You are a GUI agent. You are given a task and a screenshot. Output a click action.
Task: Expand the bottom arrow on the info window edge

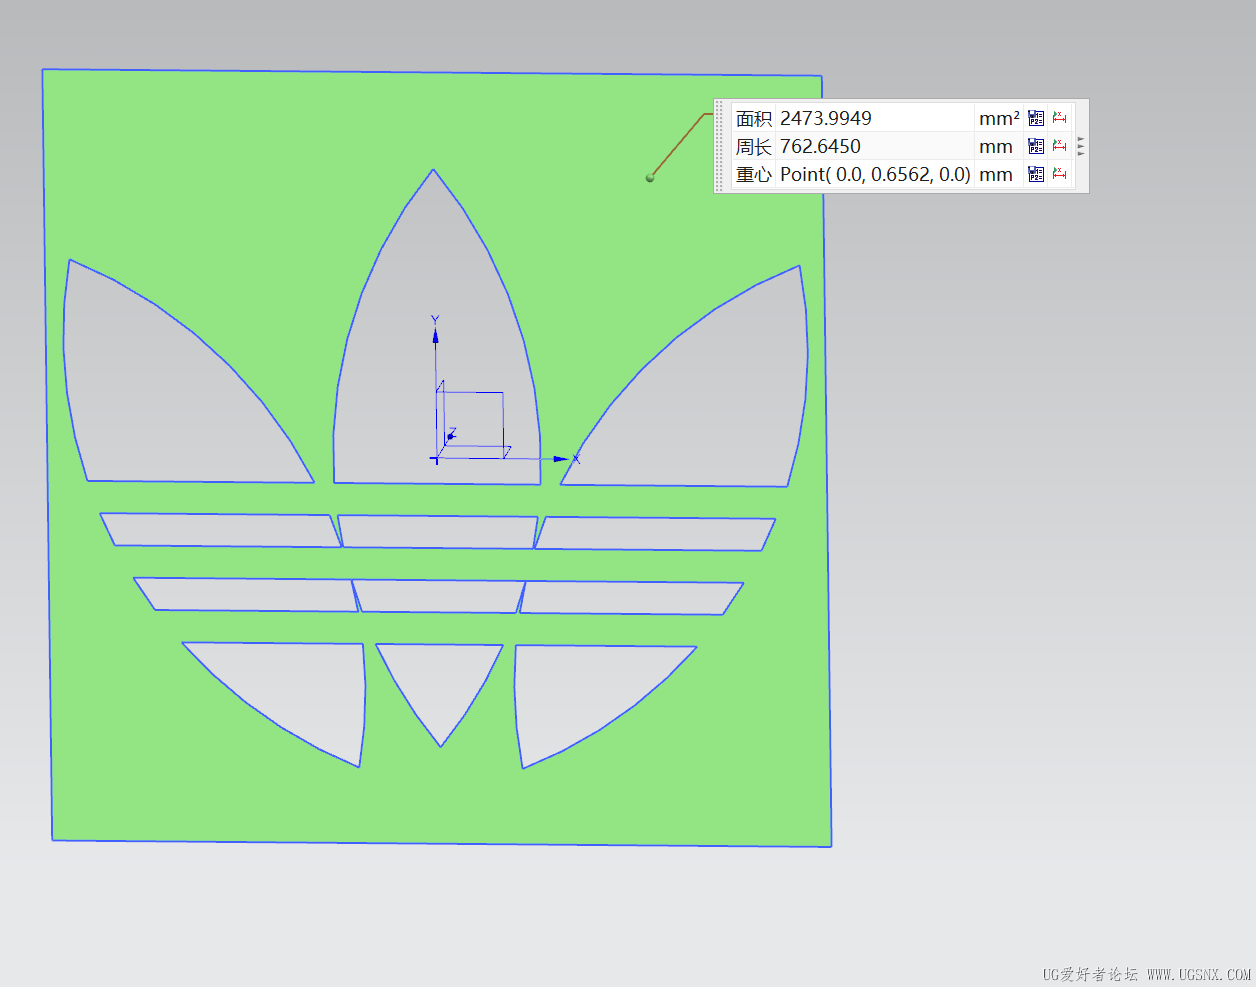pos(1080,153)
